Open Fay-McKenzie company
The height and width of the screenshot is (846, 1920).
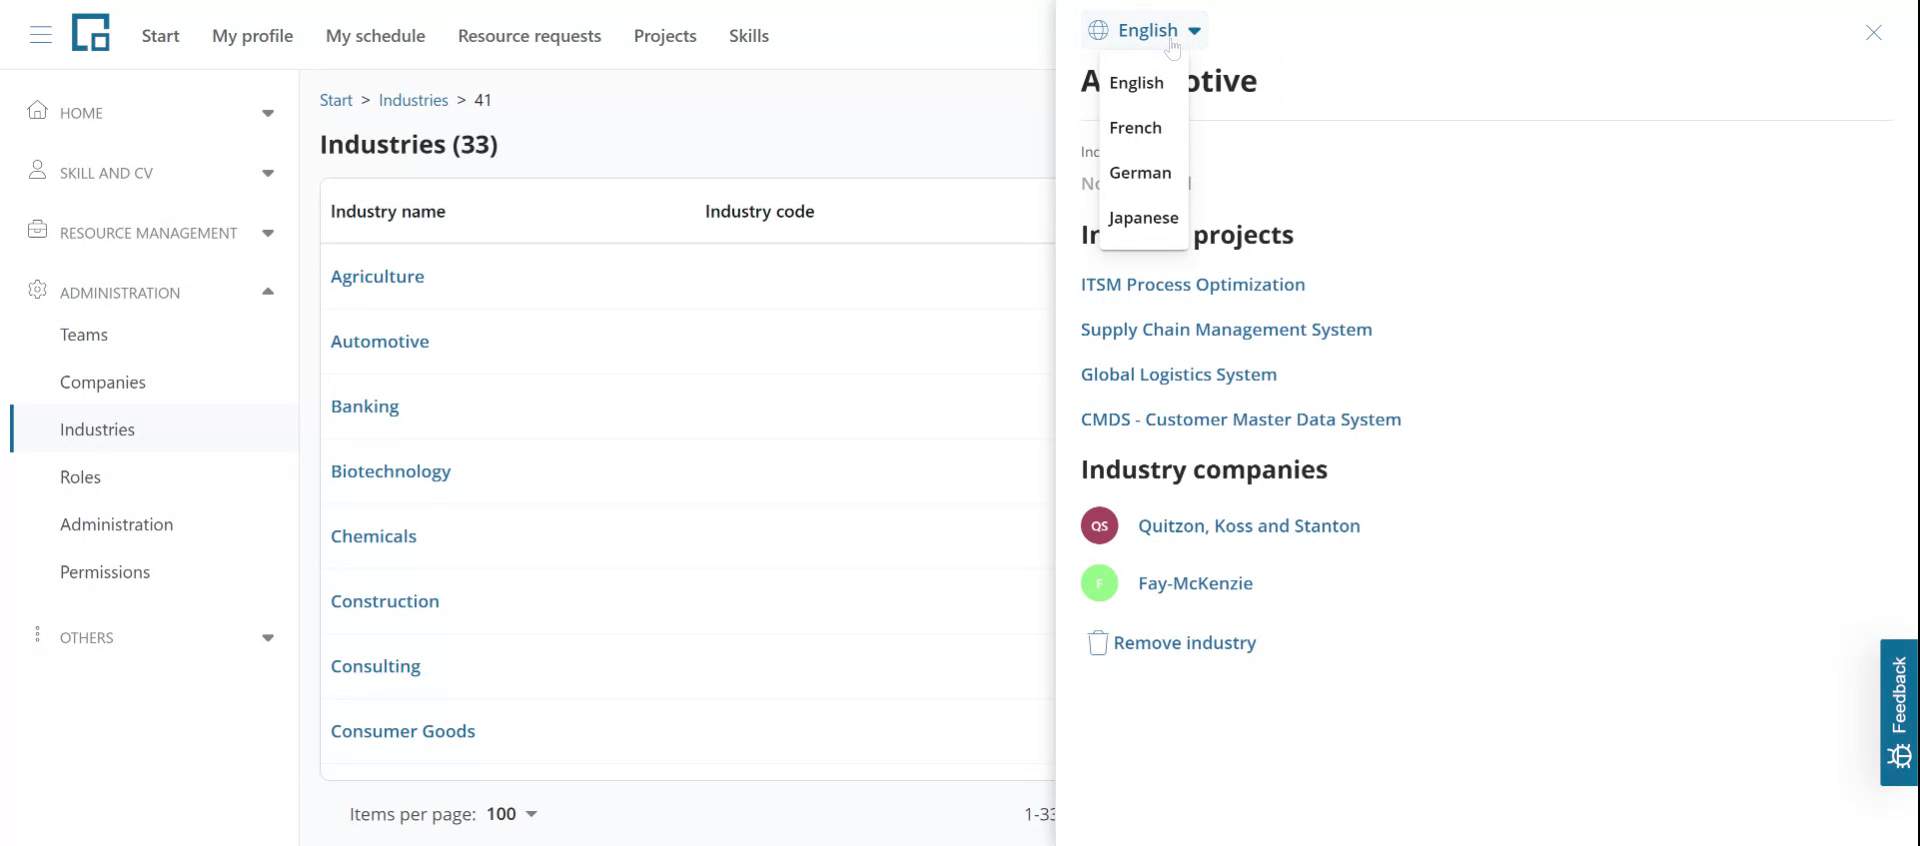click(x=1195, y=583)
